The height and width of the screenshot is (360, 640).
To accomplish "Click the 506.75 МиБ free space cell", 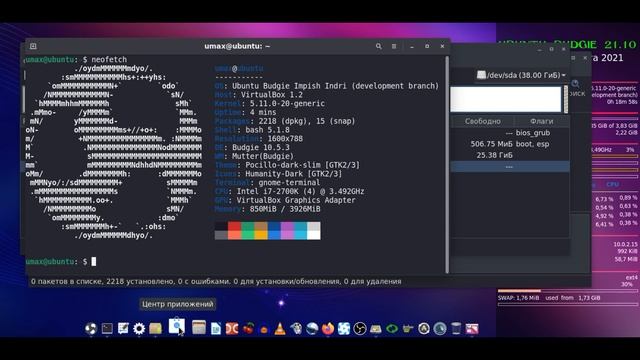I will (x=491, y=144).
